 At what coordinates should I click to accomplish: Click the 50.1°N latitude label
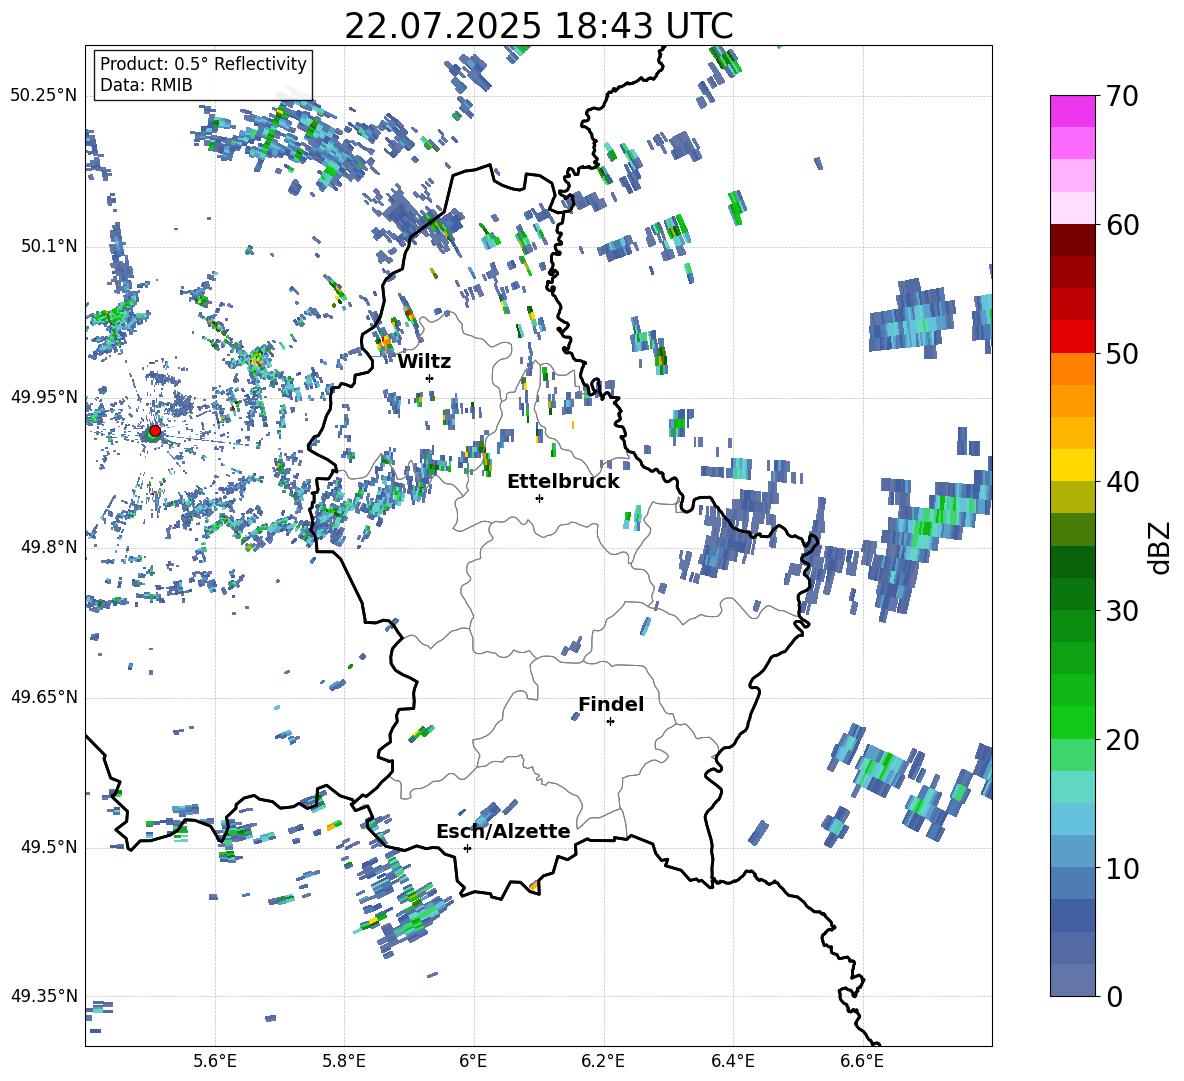coord(48,247)
